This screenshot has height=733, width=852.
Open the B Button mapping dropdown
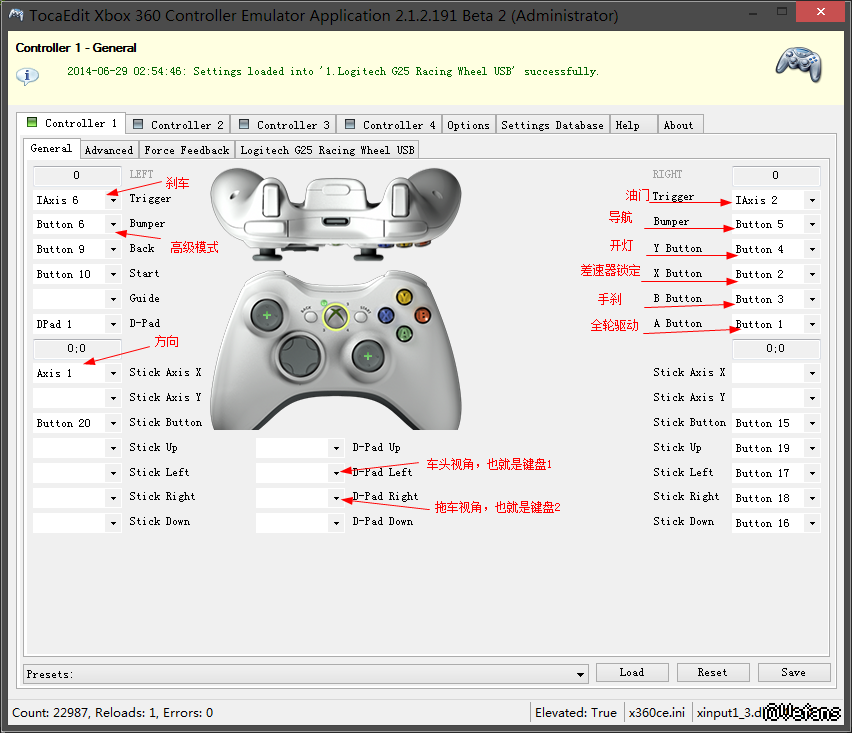[x=812, y=299]
